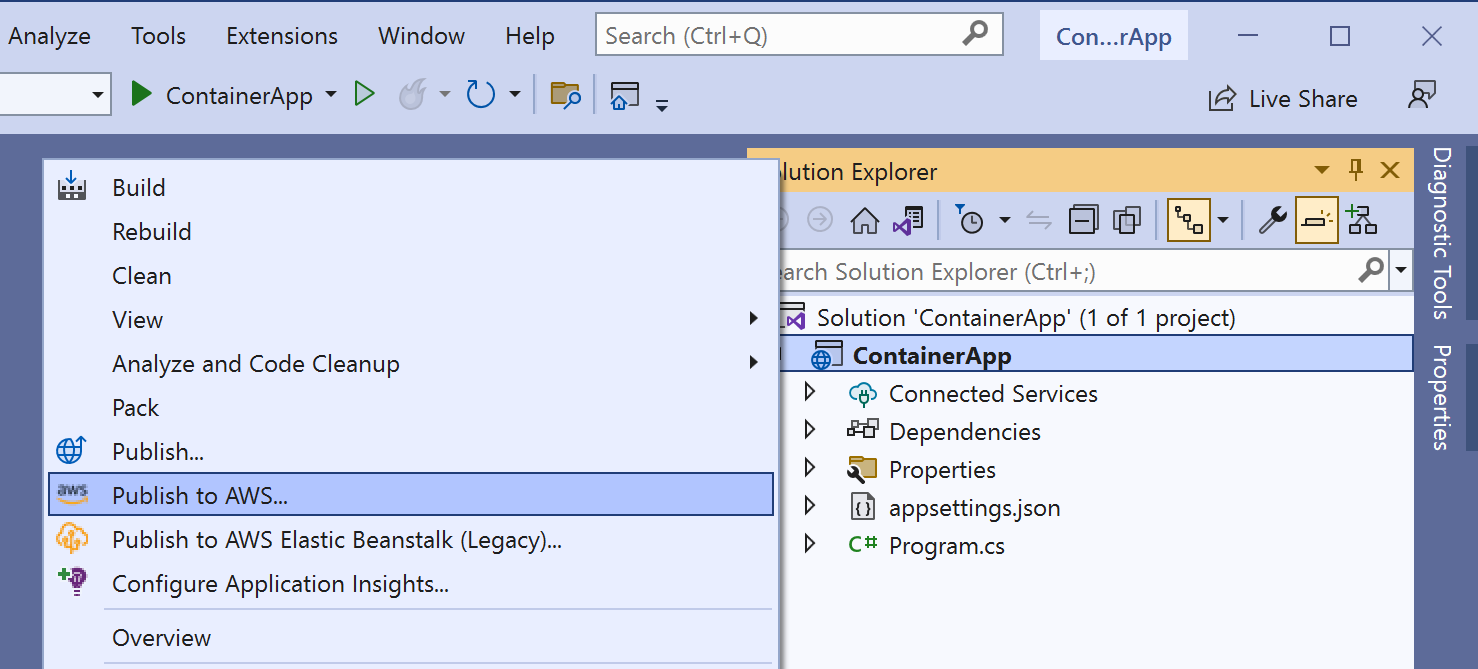
Task: Open the Properties vertical side tab
Action: click(1441, 397)
